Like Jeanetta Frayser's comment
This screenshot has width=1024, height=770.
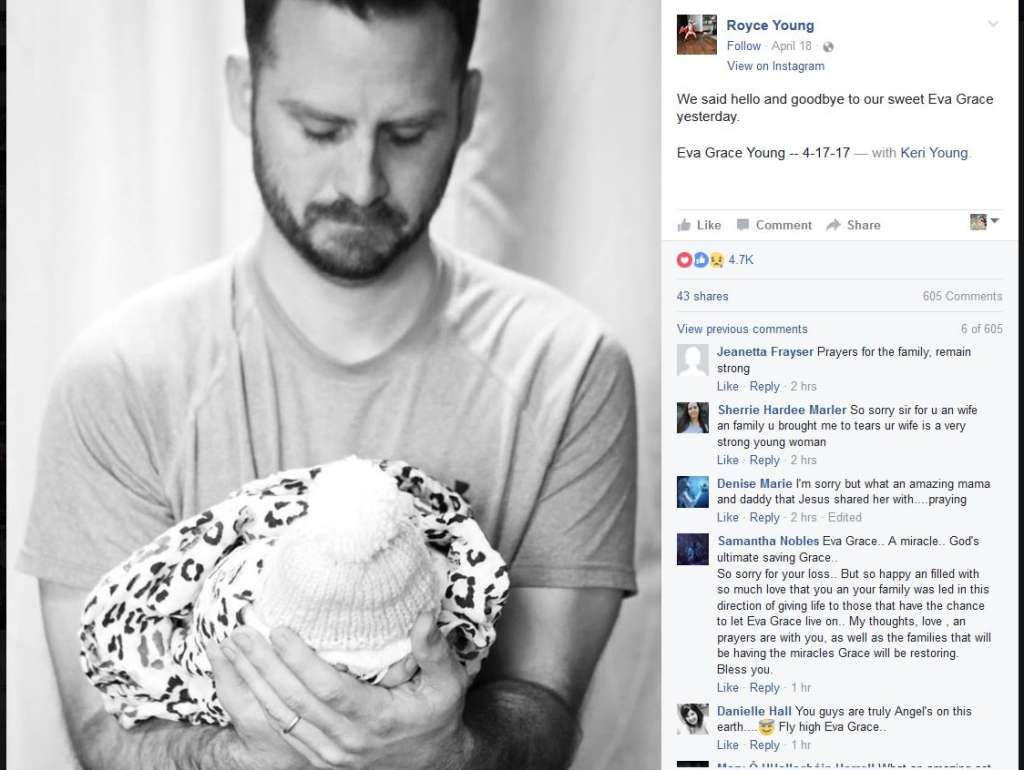[728, 387]
